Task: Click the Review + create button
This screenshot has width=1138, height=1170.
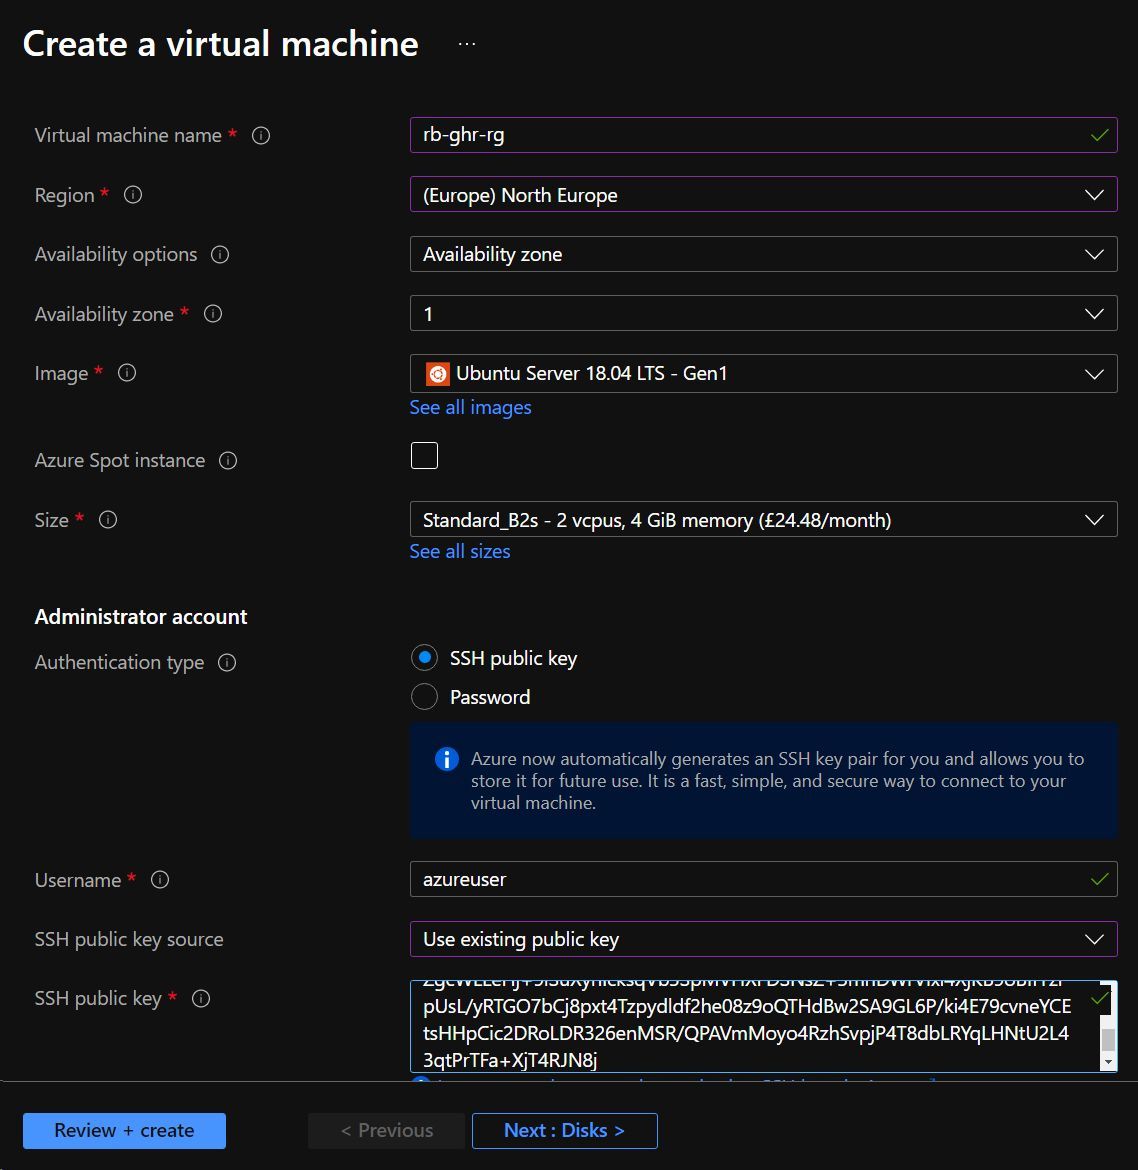Action: coord(124,1130)
